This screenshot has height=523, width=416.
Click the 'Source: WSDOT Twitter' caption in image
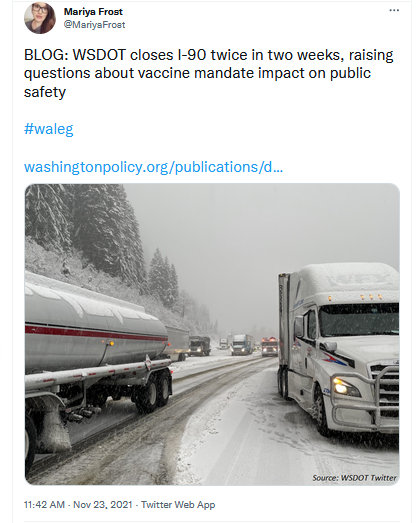(x=354, y=478)
